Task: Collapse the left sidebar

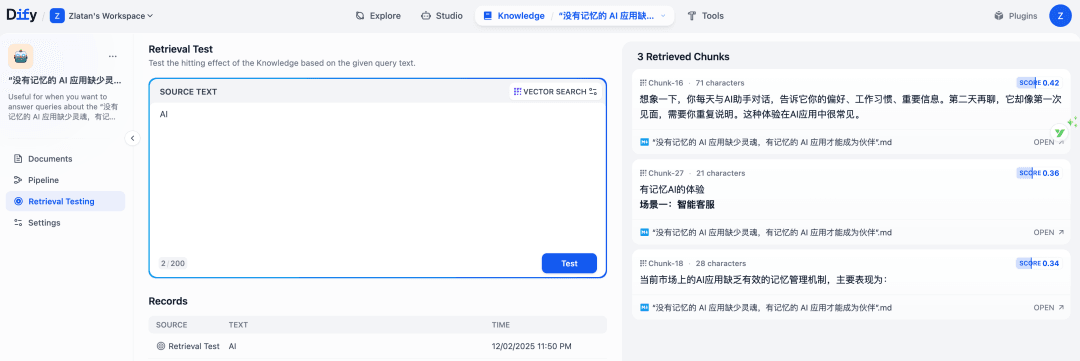Action: (133, 138)
